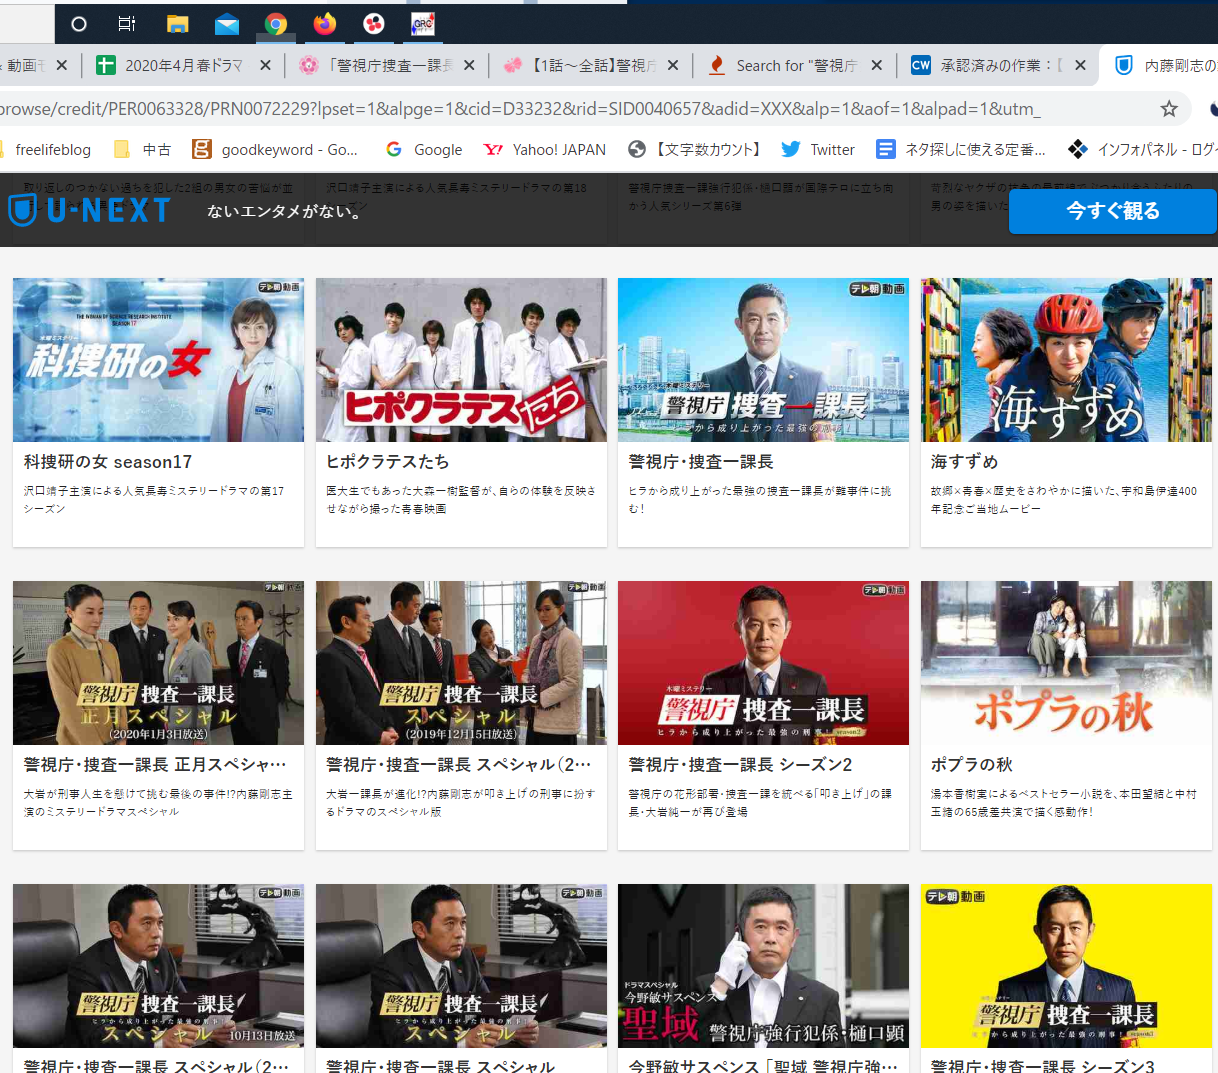Viewport: 1218px width, 1073px height.
Task: Close the 【1話～全話】警視庁 tab
Action: click(673, 65)
